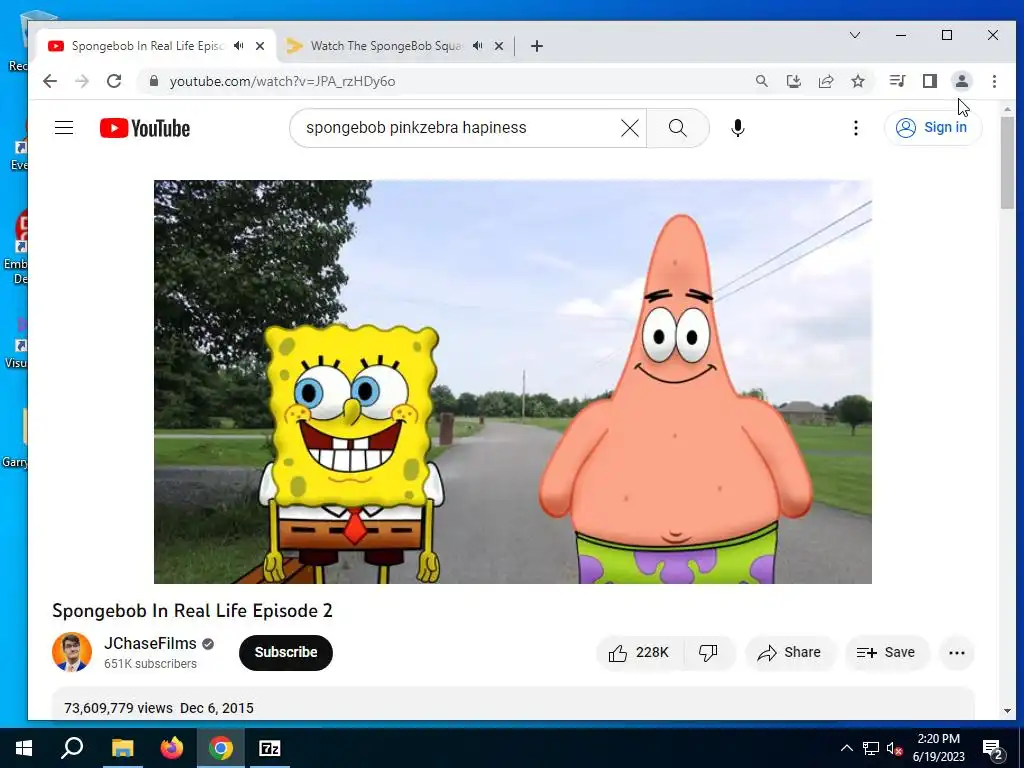Open Chrome media controls icon
Viewport: 1024px width, 768px height.
pos(897,81)
